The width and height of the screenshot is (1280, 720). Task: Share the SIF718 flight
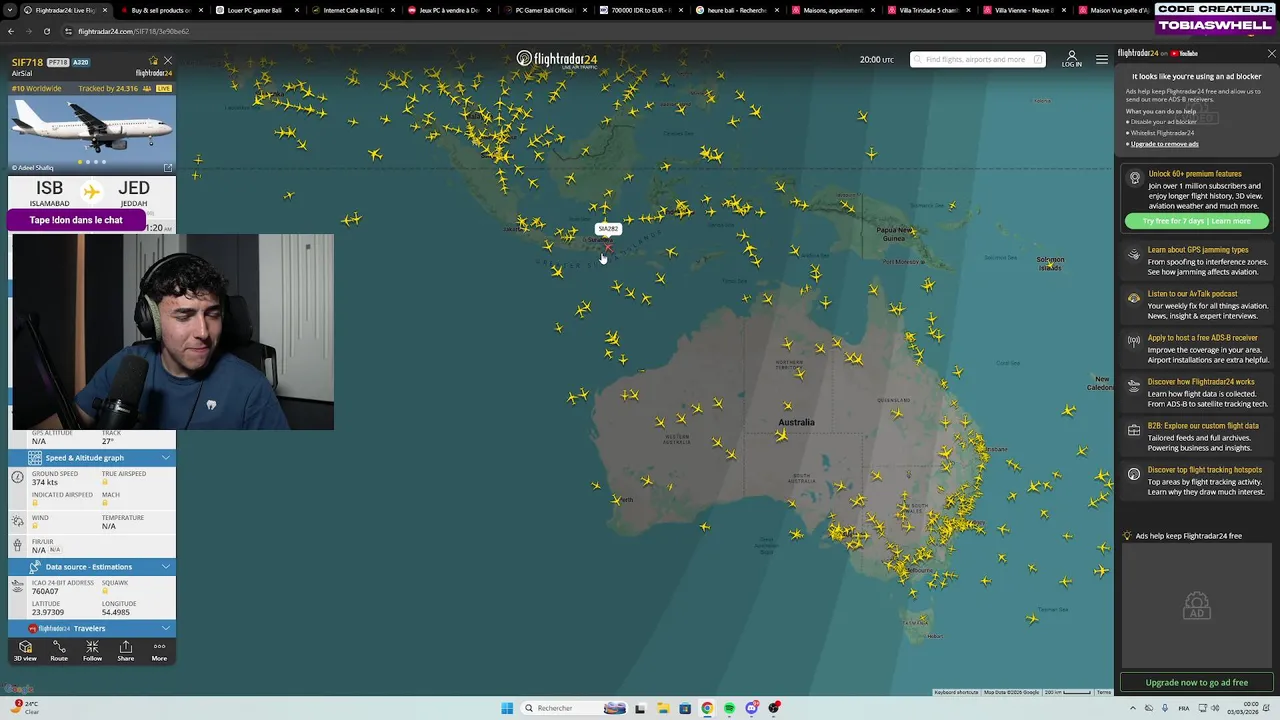pyautogui.click(x=126, y=651)
